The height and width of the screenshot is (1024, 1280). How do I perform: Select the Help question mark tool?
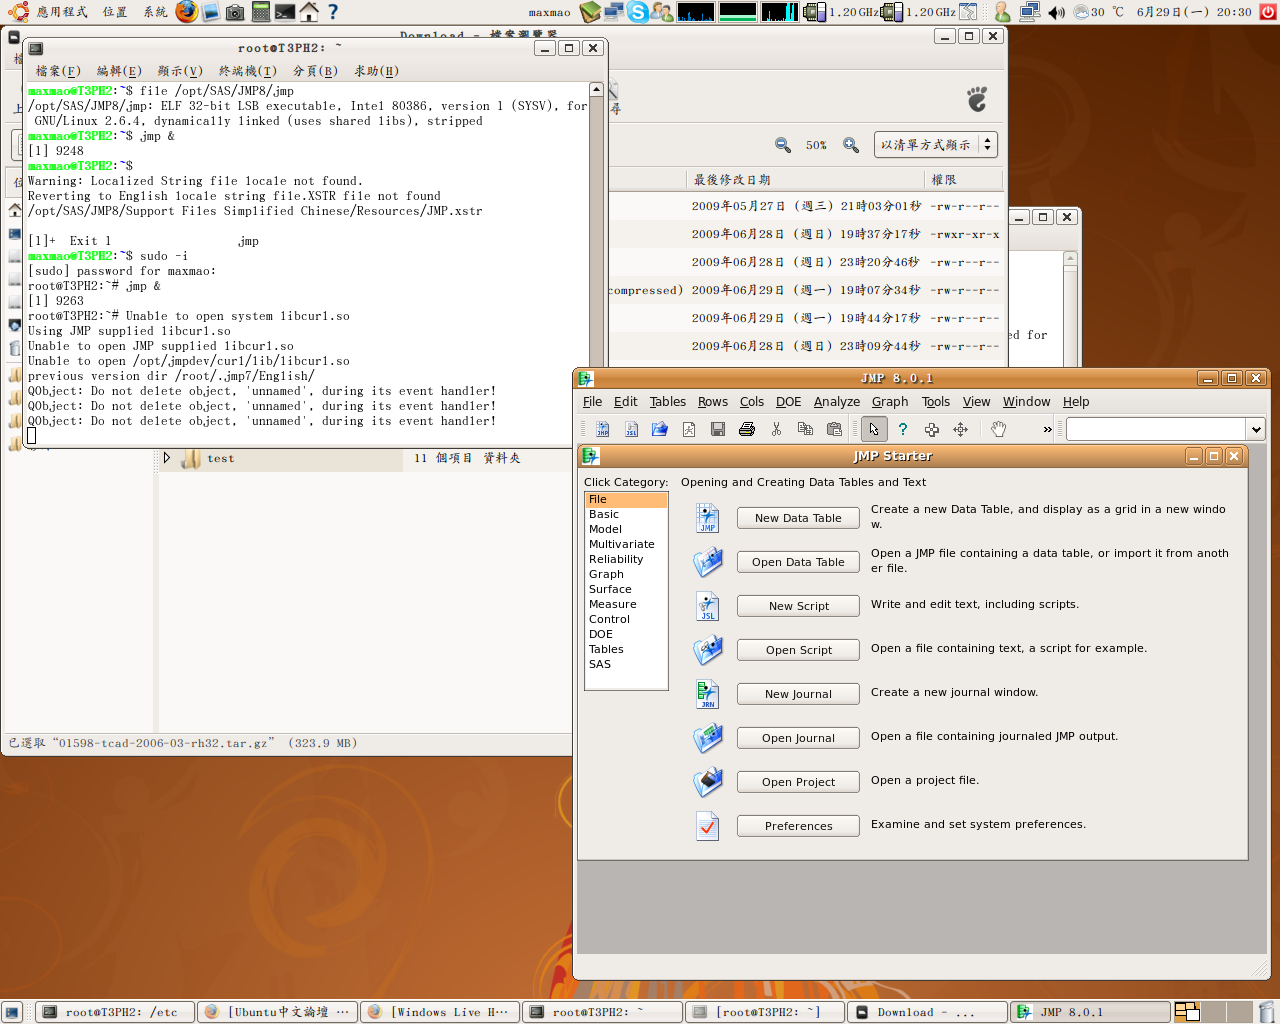pos(903,429)
